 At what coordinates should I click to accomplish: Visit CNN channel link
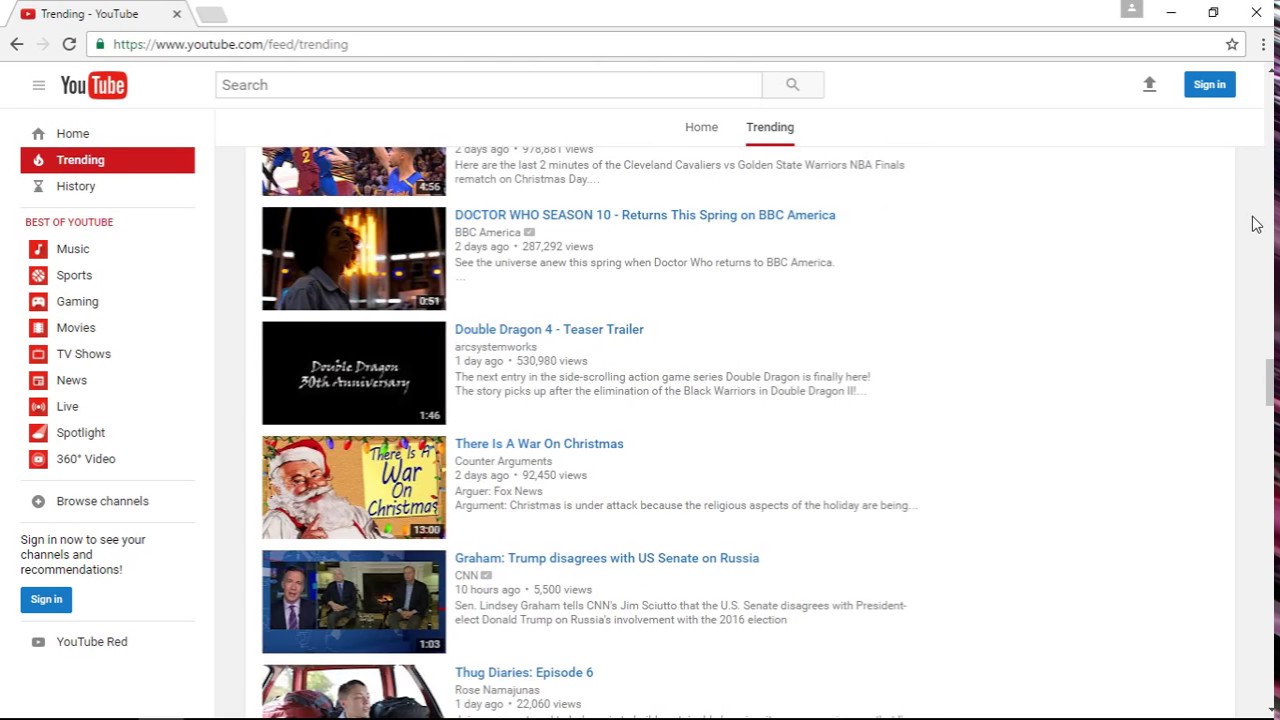(466, 576)
